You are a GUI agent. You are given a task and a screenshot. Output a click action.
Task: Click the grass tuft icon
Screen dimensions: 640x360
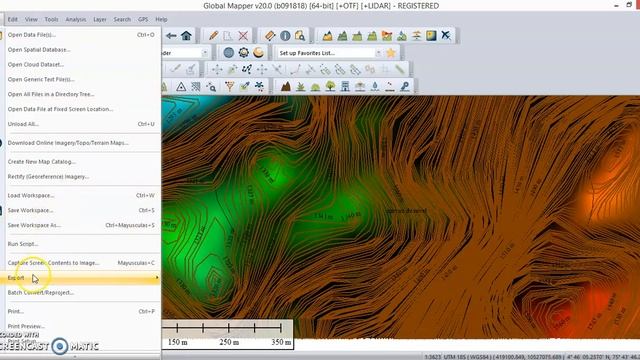(x=301, y=87)
